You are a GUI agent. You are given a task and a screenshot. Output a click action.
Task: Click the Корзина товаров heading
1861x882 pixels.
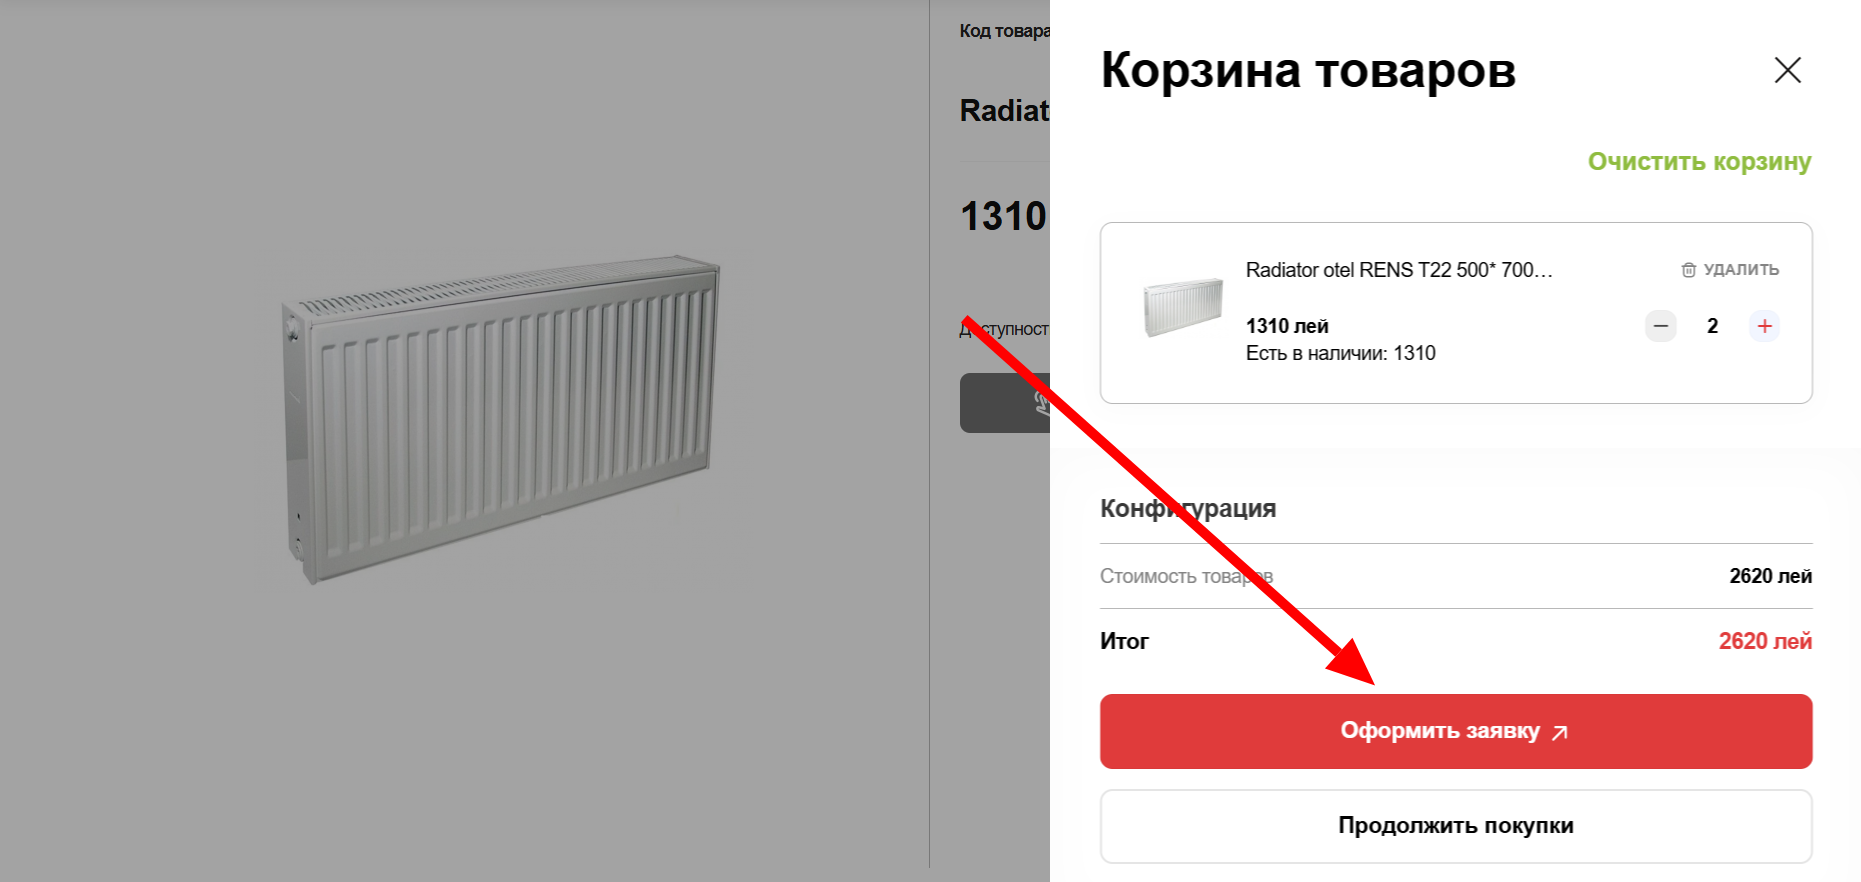(x=1308, y=70)
